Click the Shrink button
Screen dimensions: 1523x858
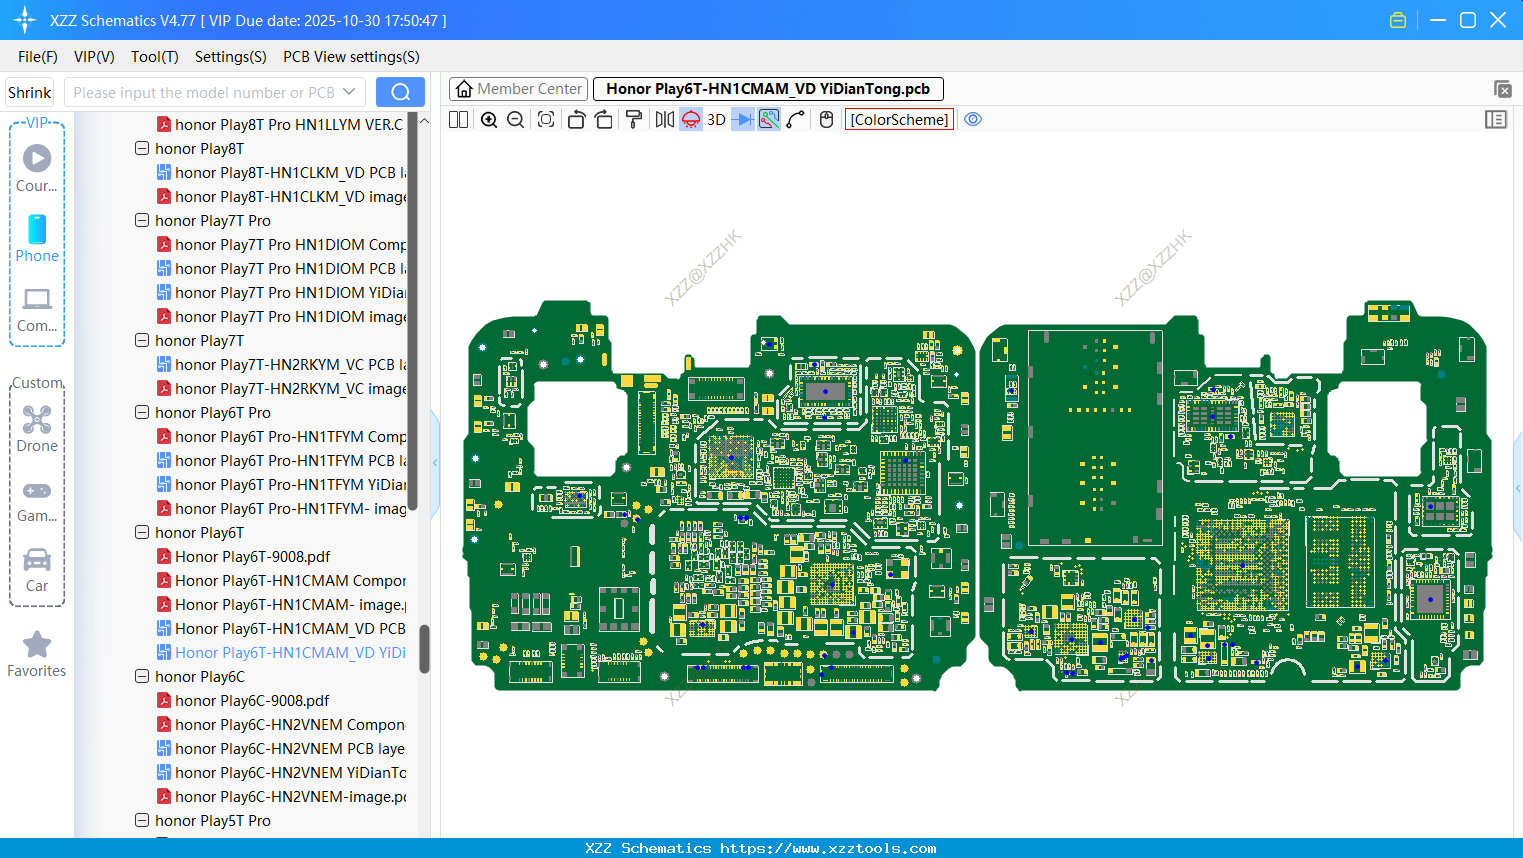[30, 93]
